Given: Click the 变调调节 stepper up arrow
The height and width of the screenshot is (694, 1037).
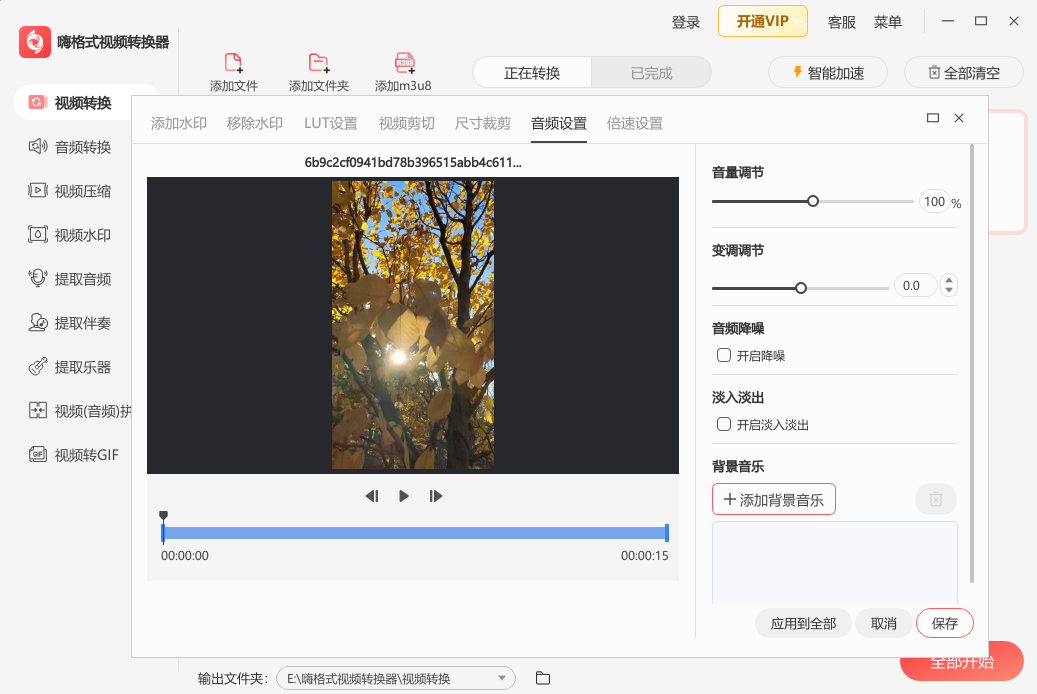Looking at the screenshot, I should point(949,279).
